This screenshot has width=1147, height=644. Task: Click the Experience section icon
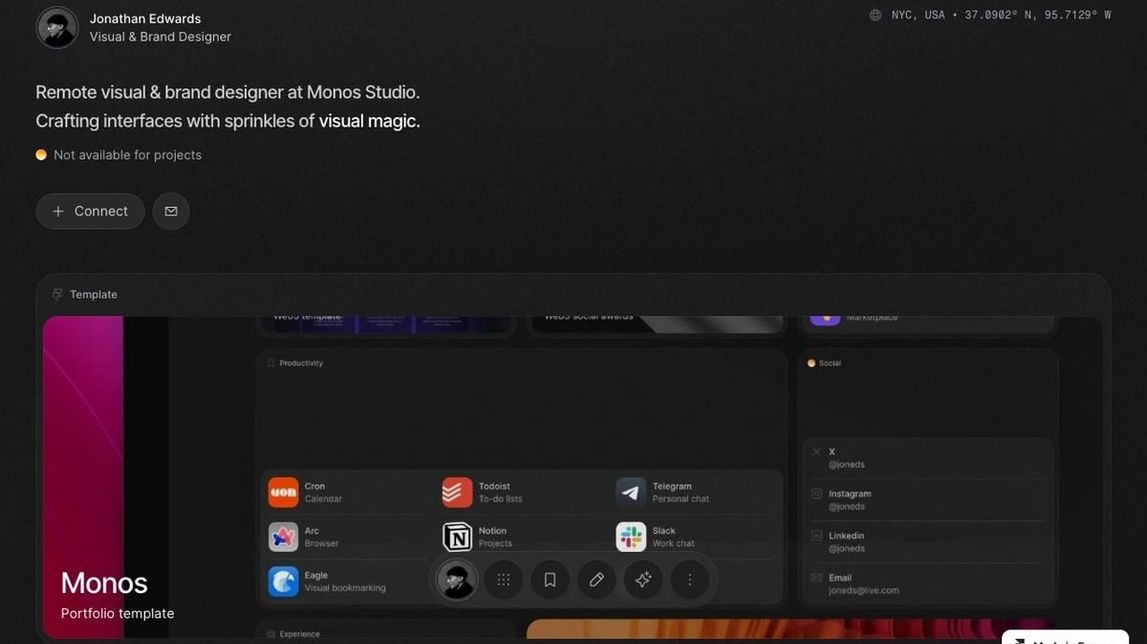point(271,634)
